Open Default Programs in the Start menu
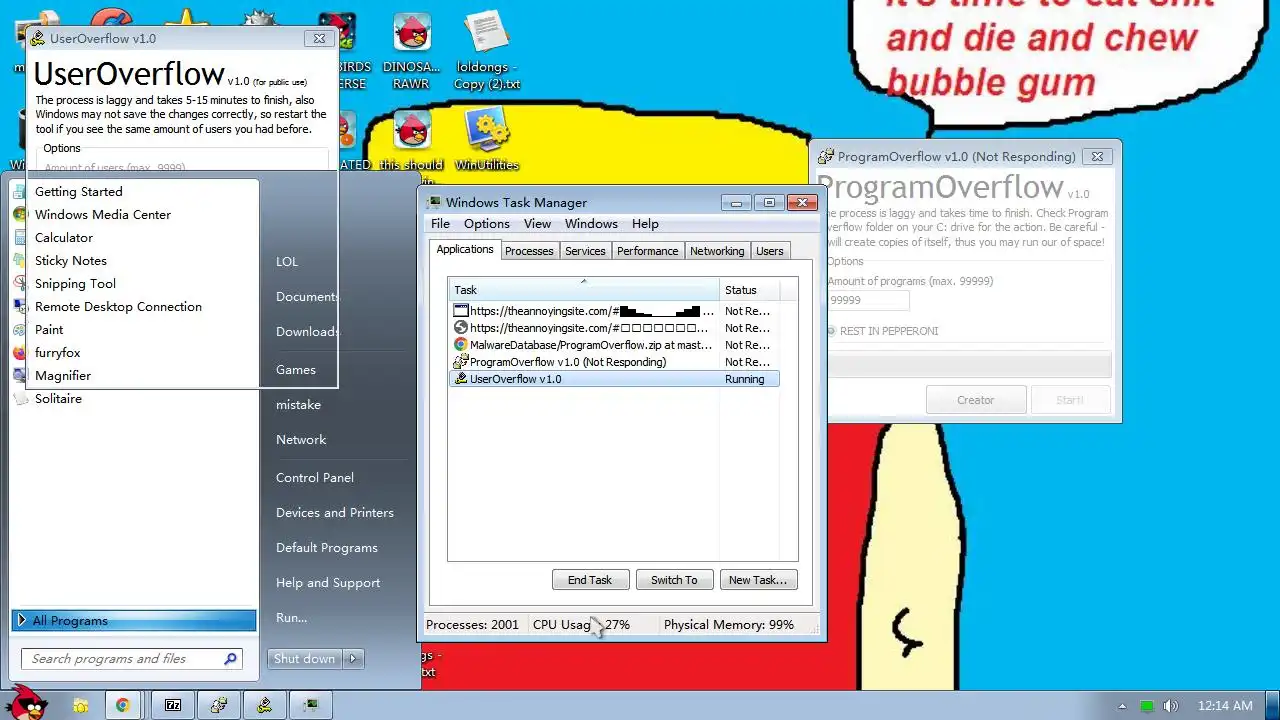 327,547
